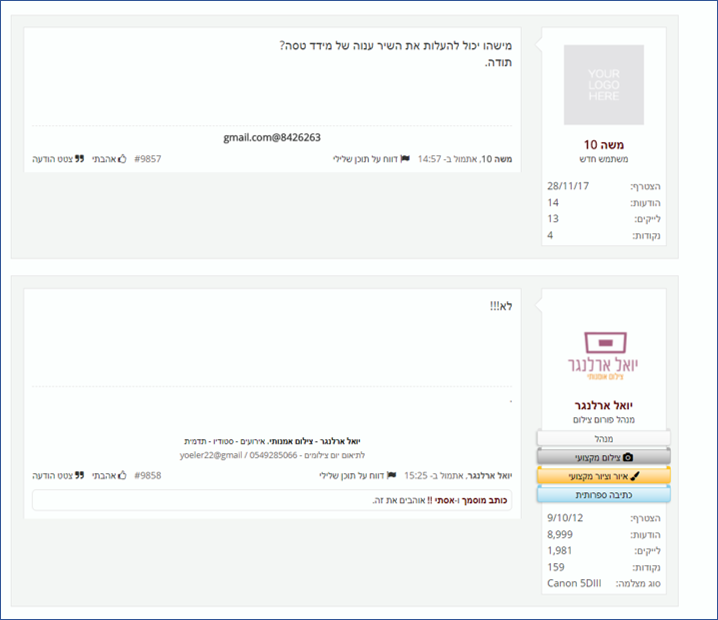Click the מנהל badge button
The width and height of the screenshot is (718, 620).
point(603,438)
